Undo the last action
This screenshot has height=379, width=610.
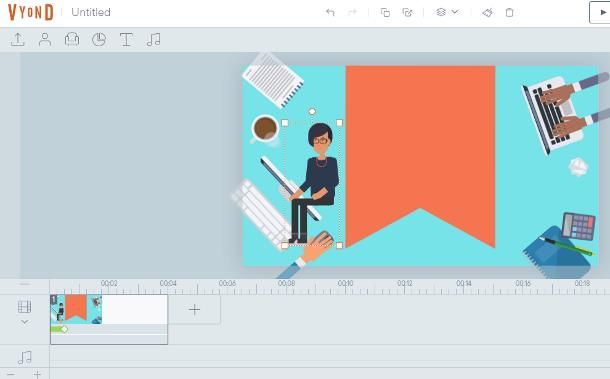click(x=330, y=12)
